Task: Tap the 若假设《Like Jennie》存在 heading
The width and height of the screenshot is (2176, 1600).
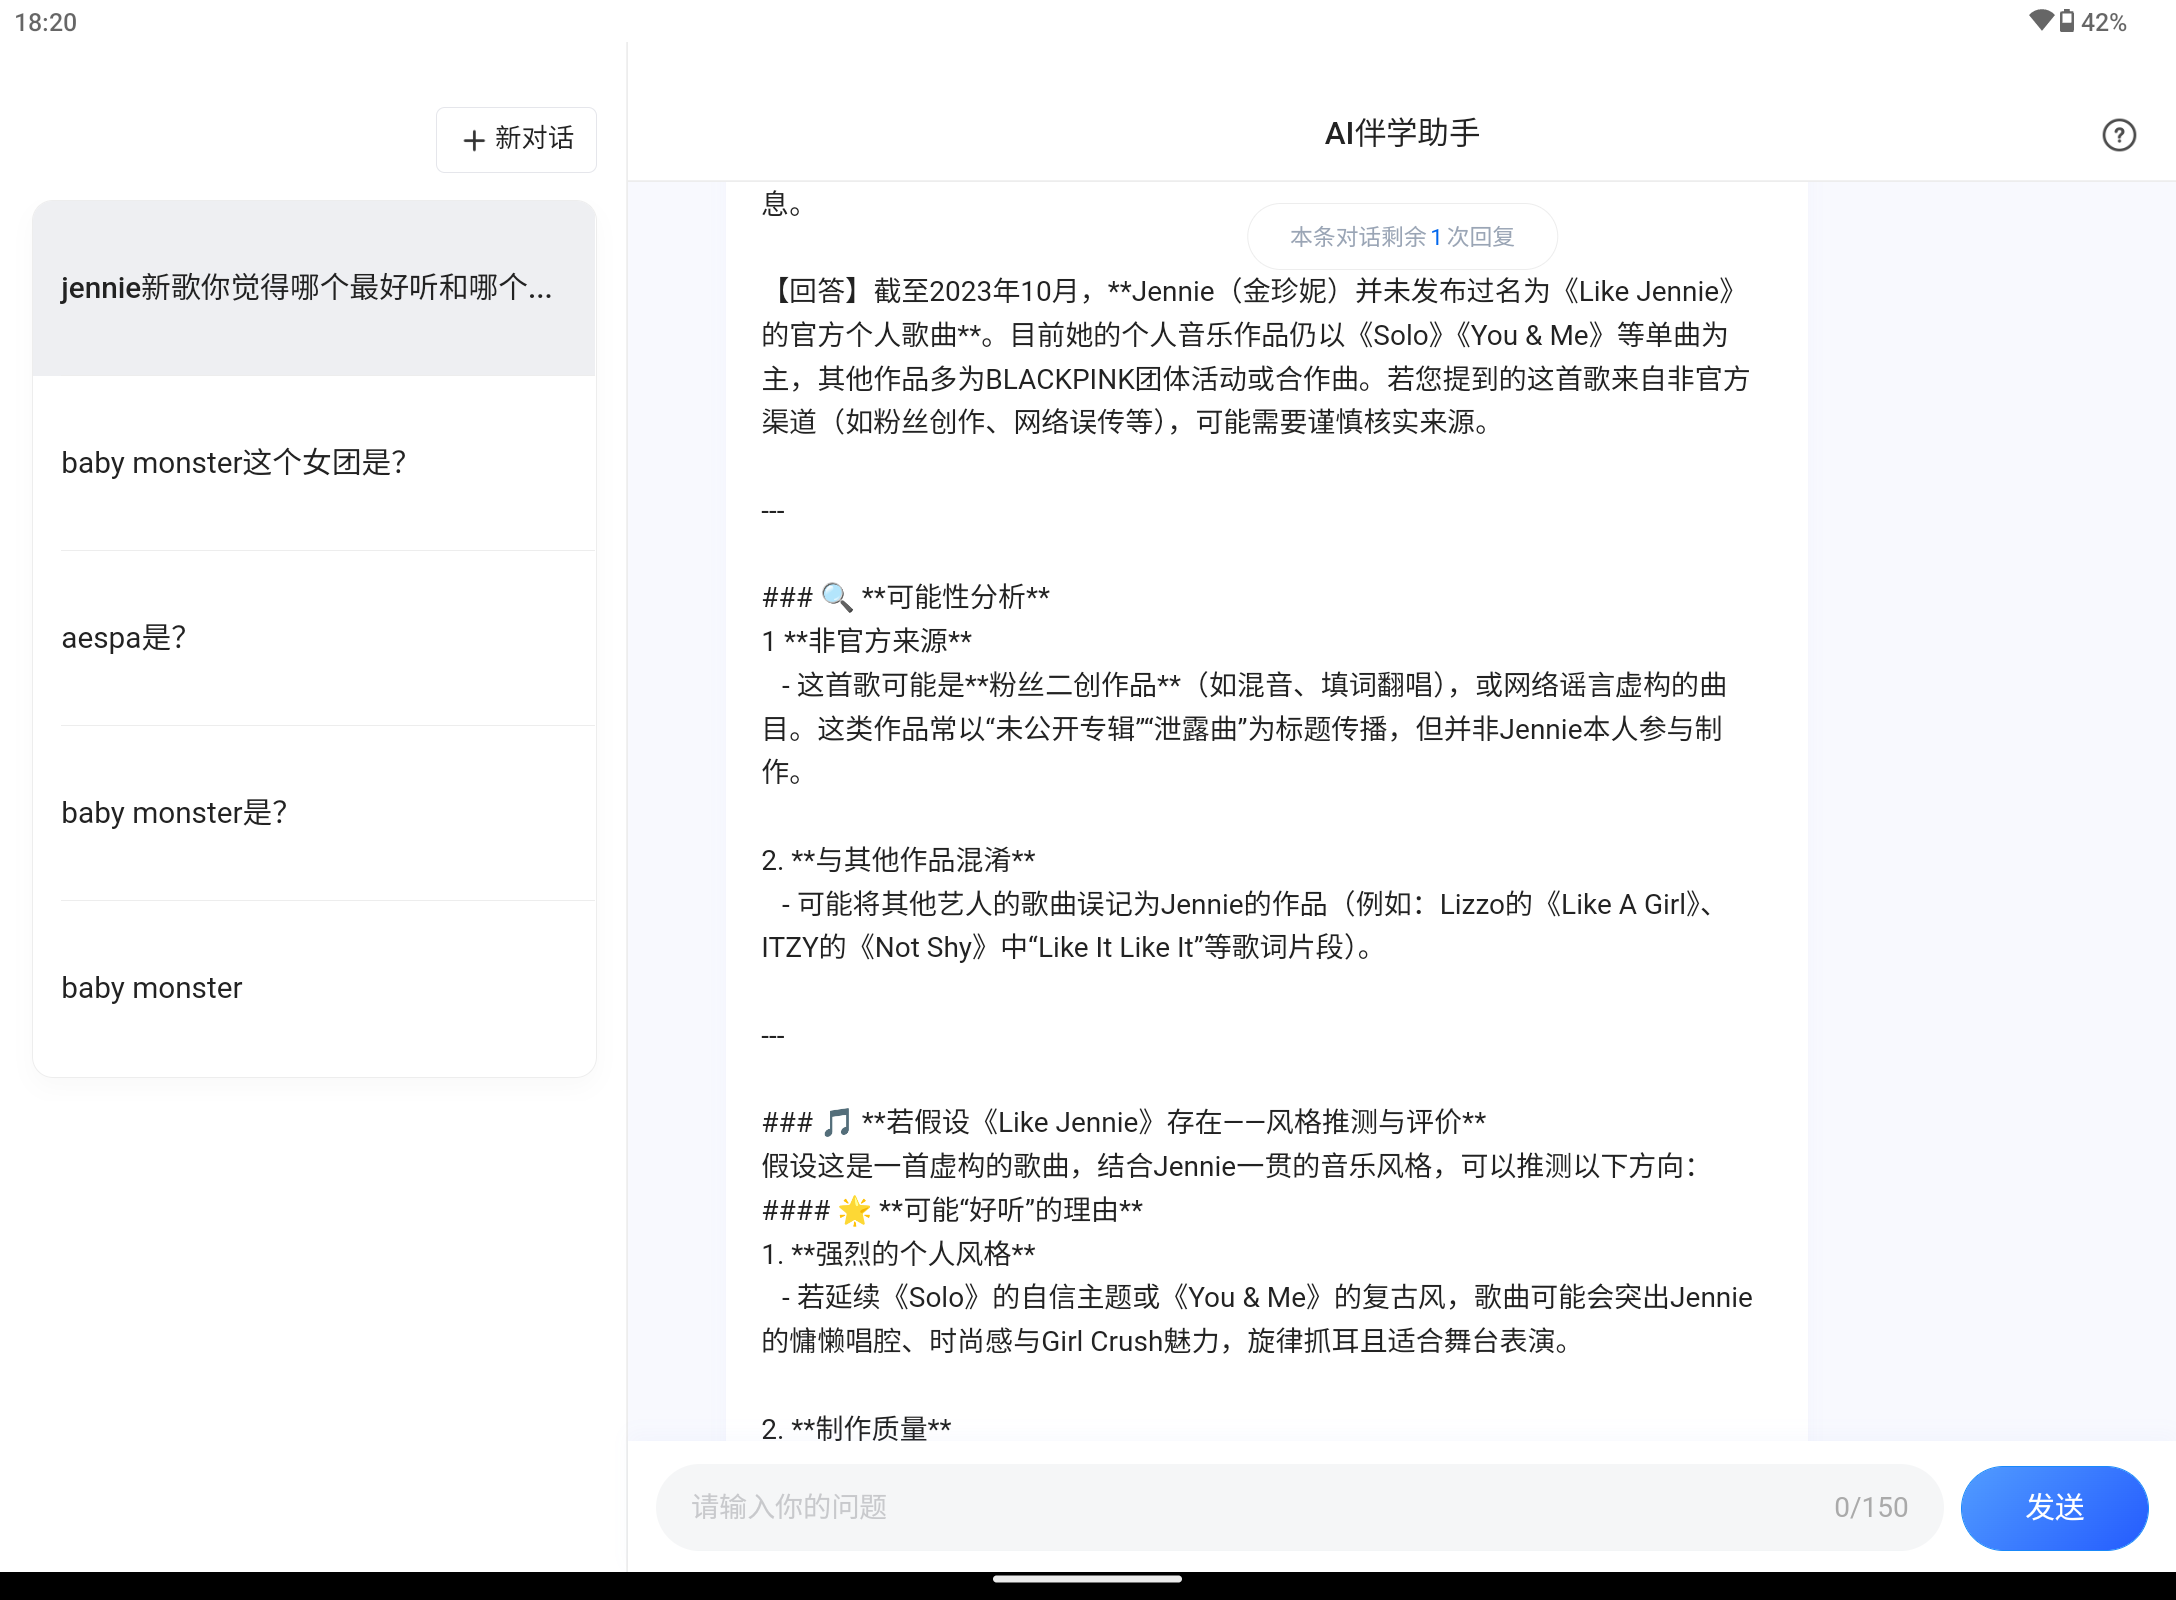Action: (1124, 1122)
